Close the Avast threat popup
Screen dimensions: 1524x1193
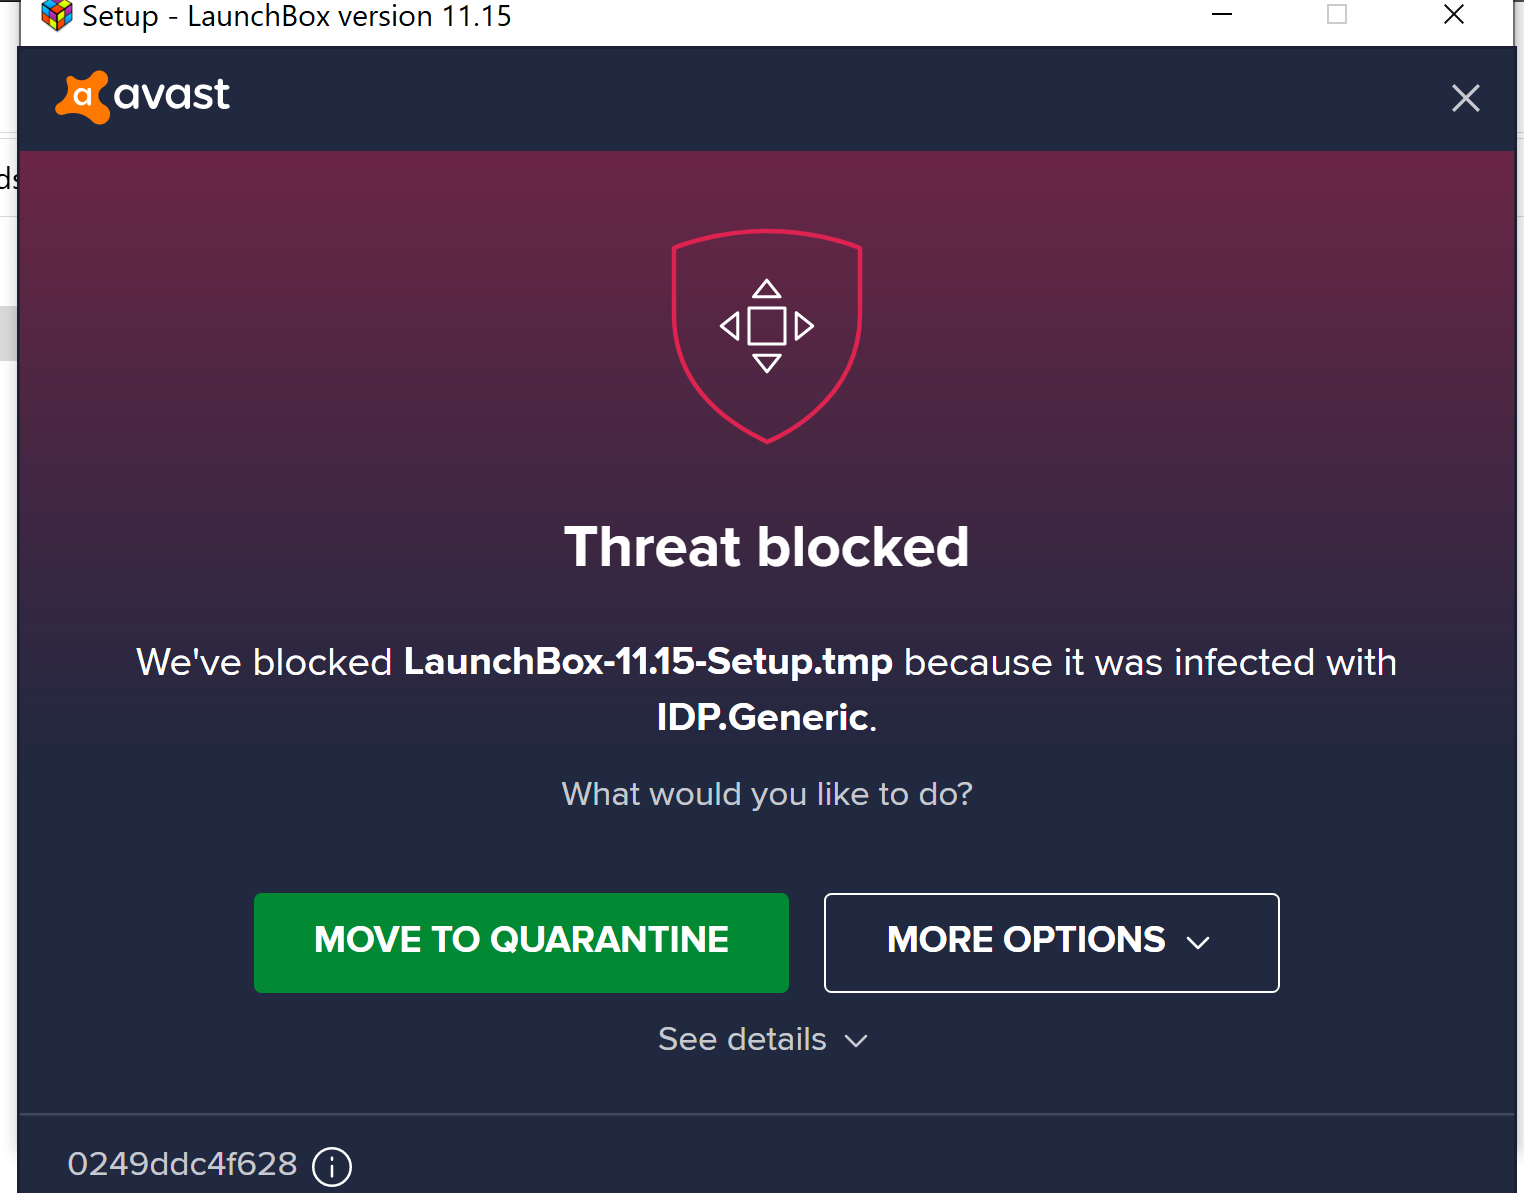(1465, 98)
